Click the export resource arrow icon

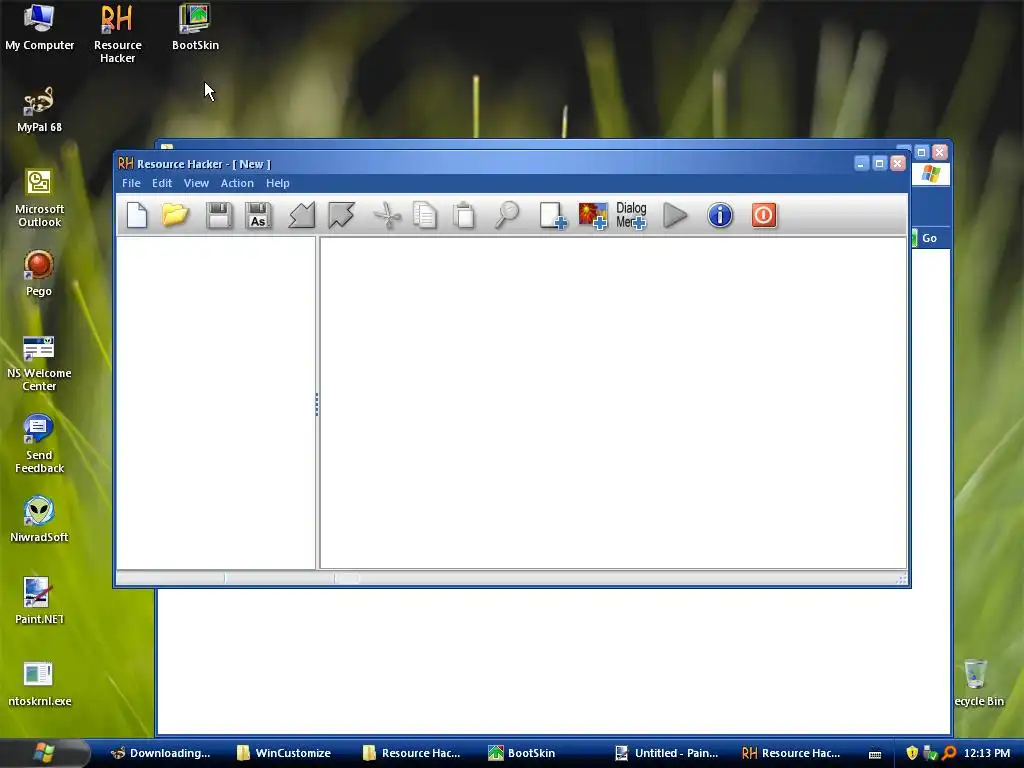341,215
